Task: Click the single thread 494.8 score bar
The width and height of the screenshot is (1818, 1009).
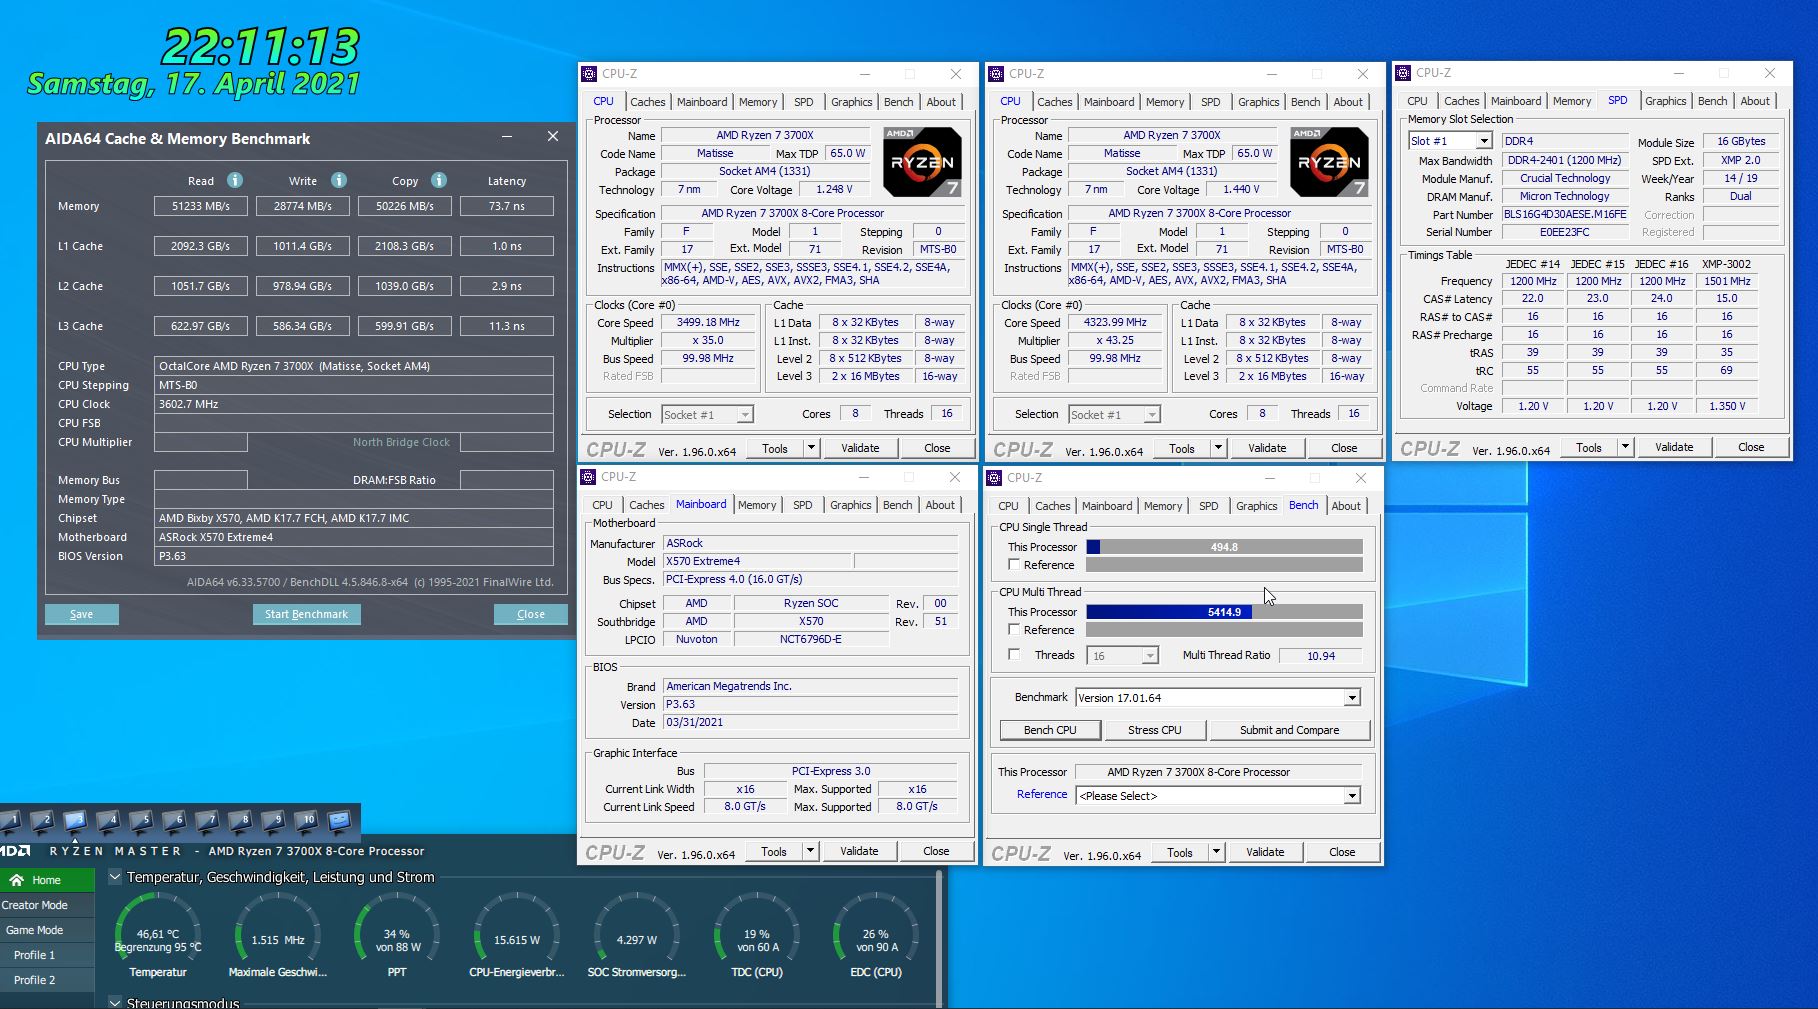Action: 1224,547
